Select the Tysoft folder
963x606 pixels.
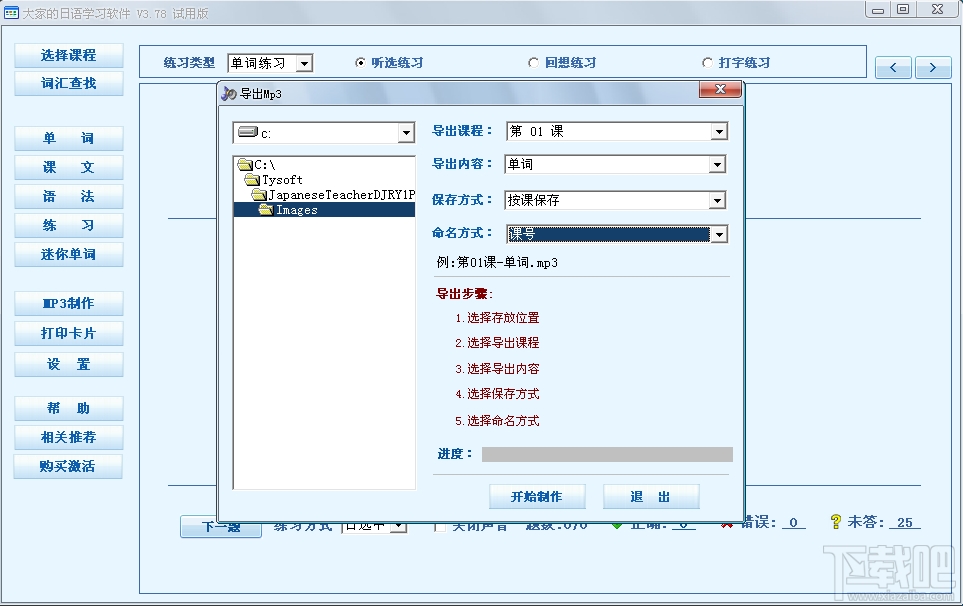tap(274, 179)
